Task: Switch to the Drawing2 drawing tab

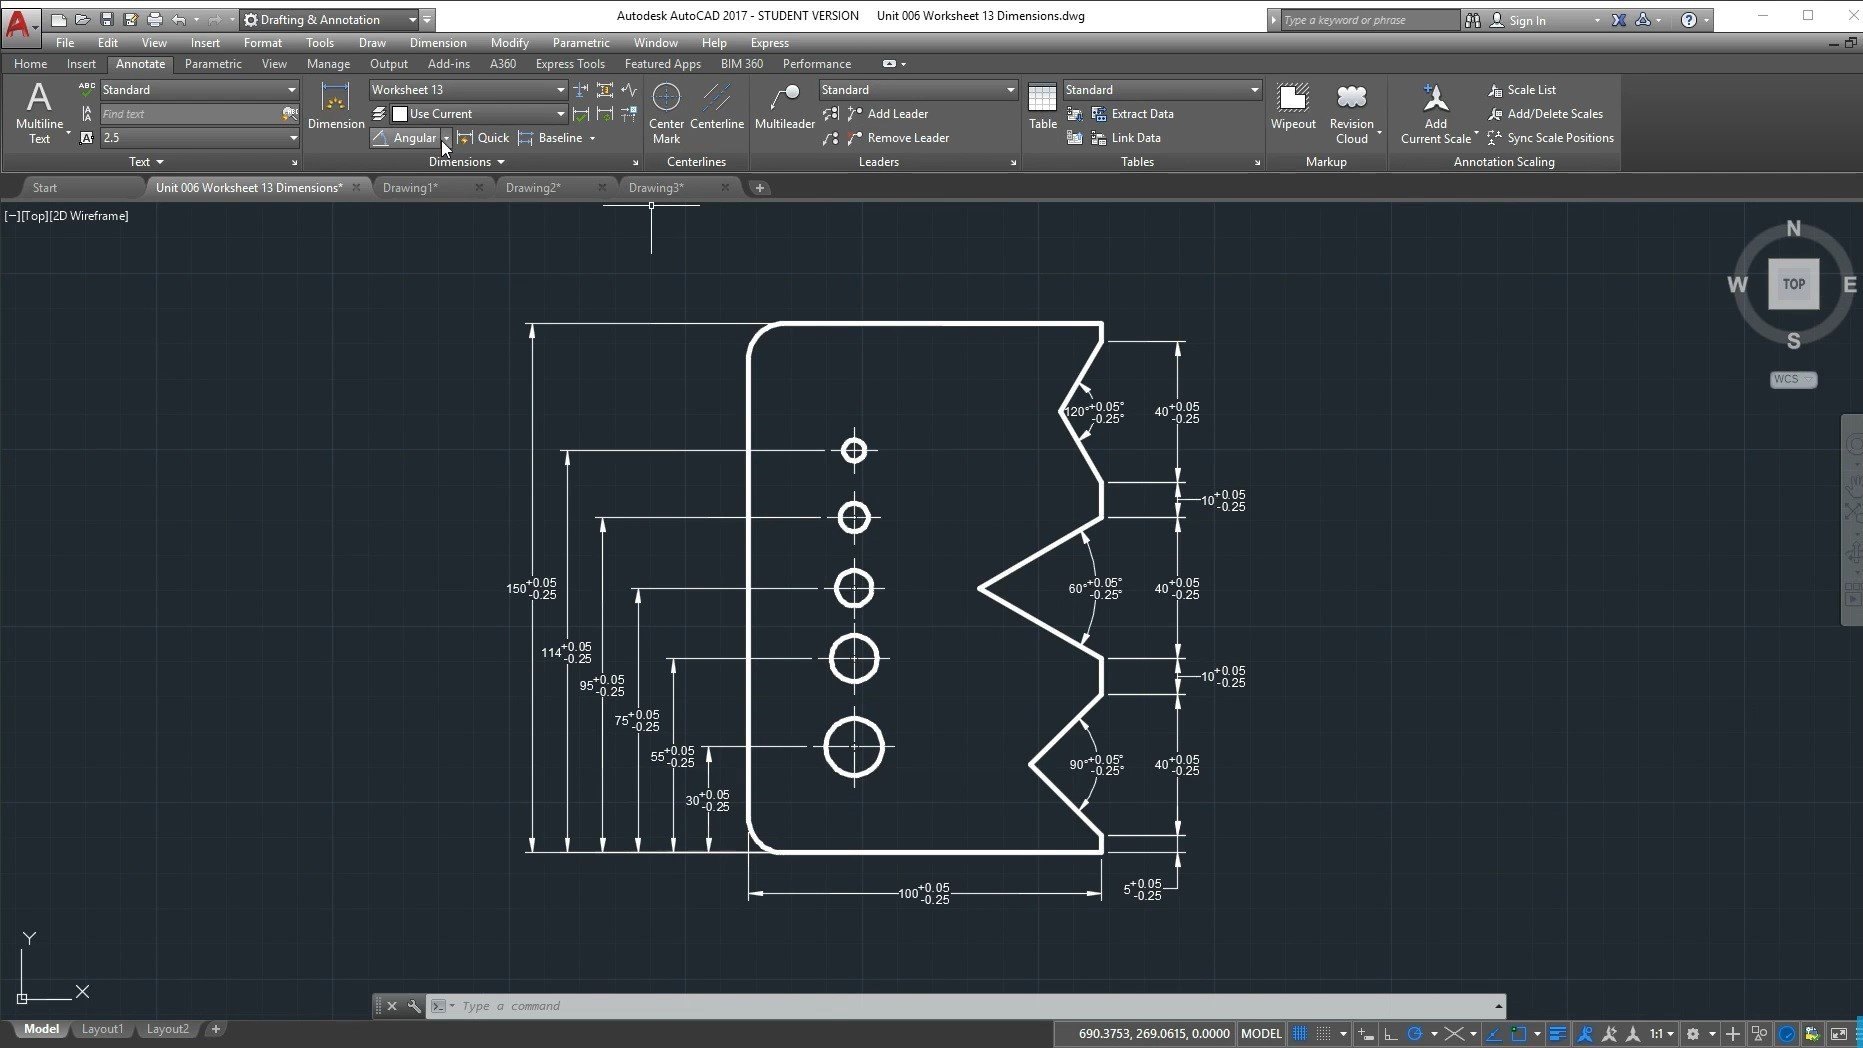Action: pyautogui.click(x=533, y=187)
